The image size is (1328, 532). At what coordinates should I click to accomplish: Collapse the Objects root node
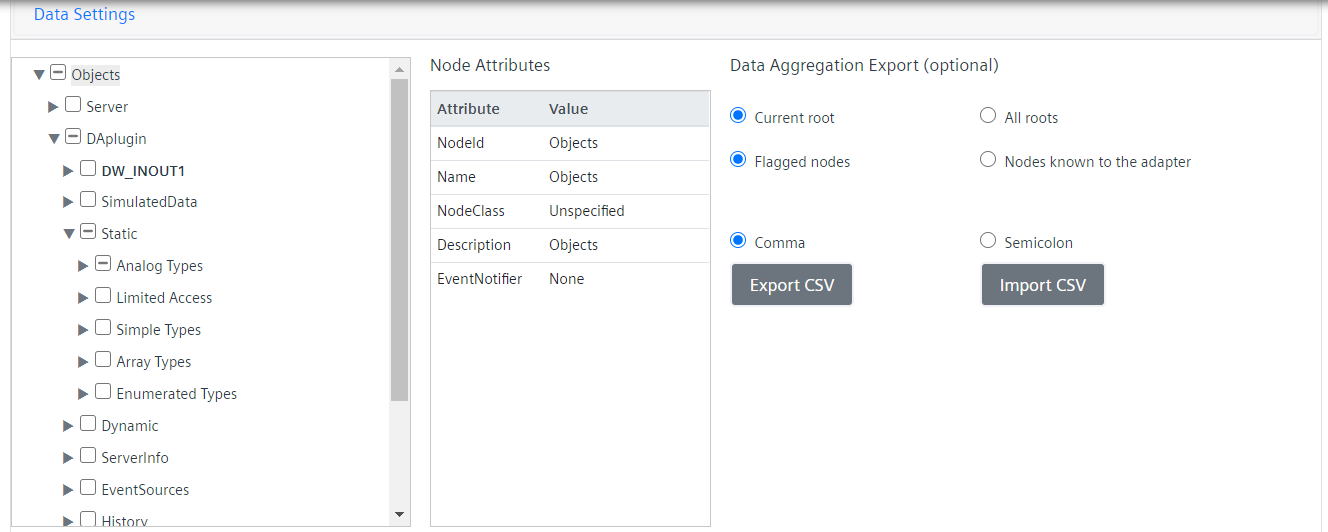[39, 74]
